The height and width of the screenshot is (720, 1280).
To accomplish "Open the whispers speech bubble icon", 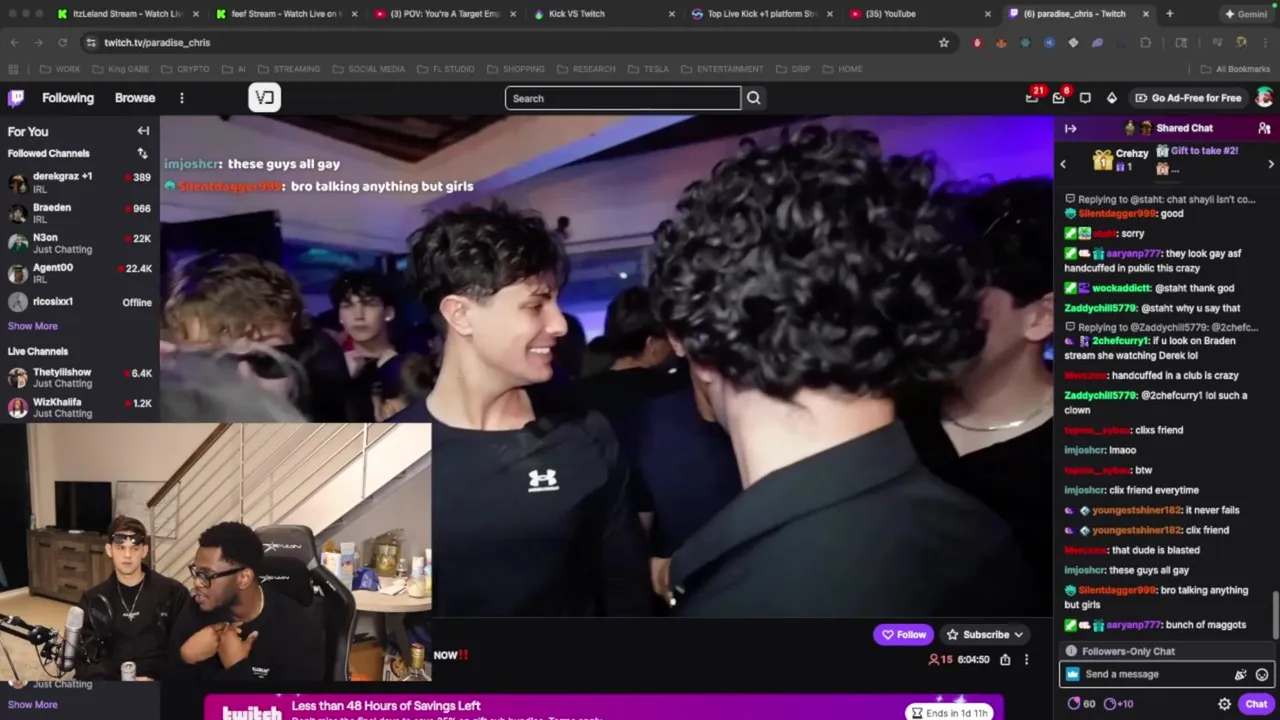I will point(1085,98).
